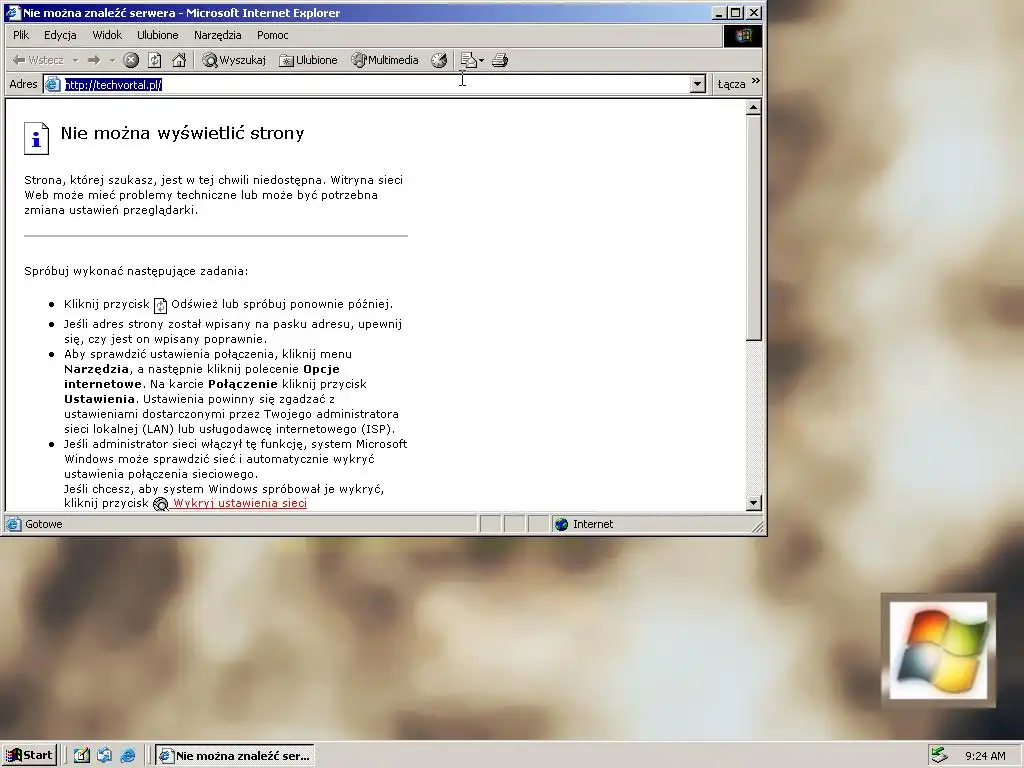Click the taskbar button Nie można znaleźć ser...
Viewport: 1024px width, 768px height.
[x=235, y=756]
